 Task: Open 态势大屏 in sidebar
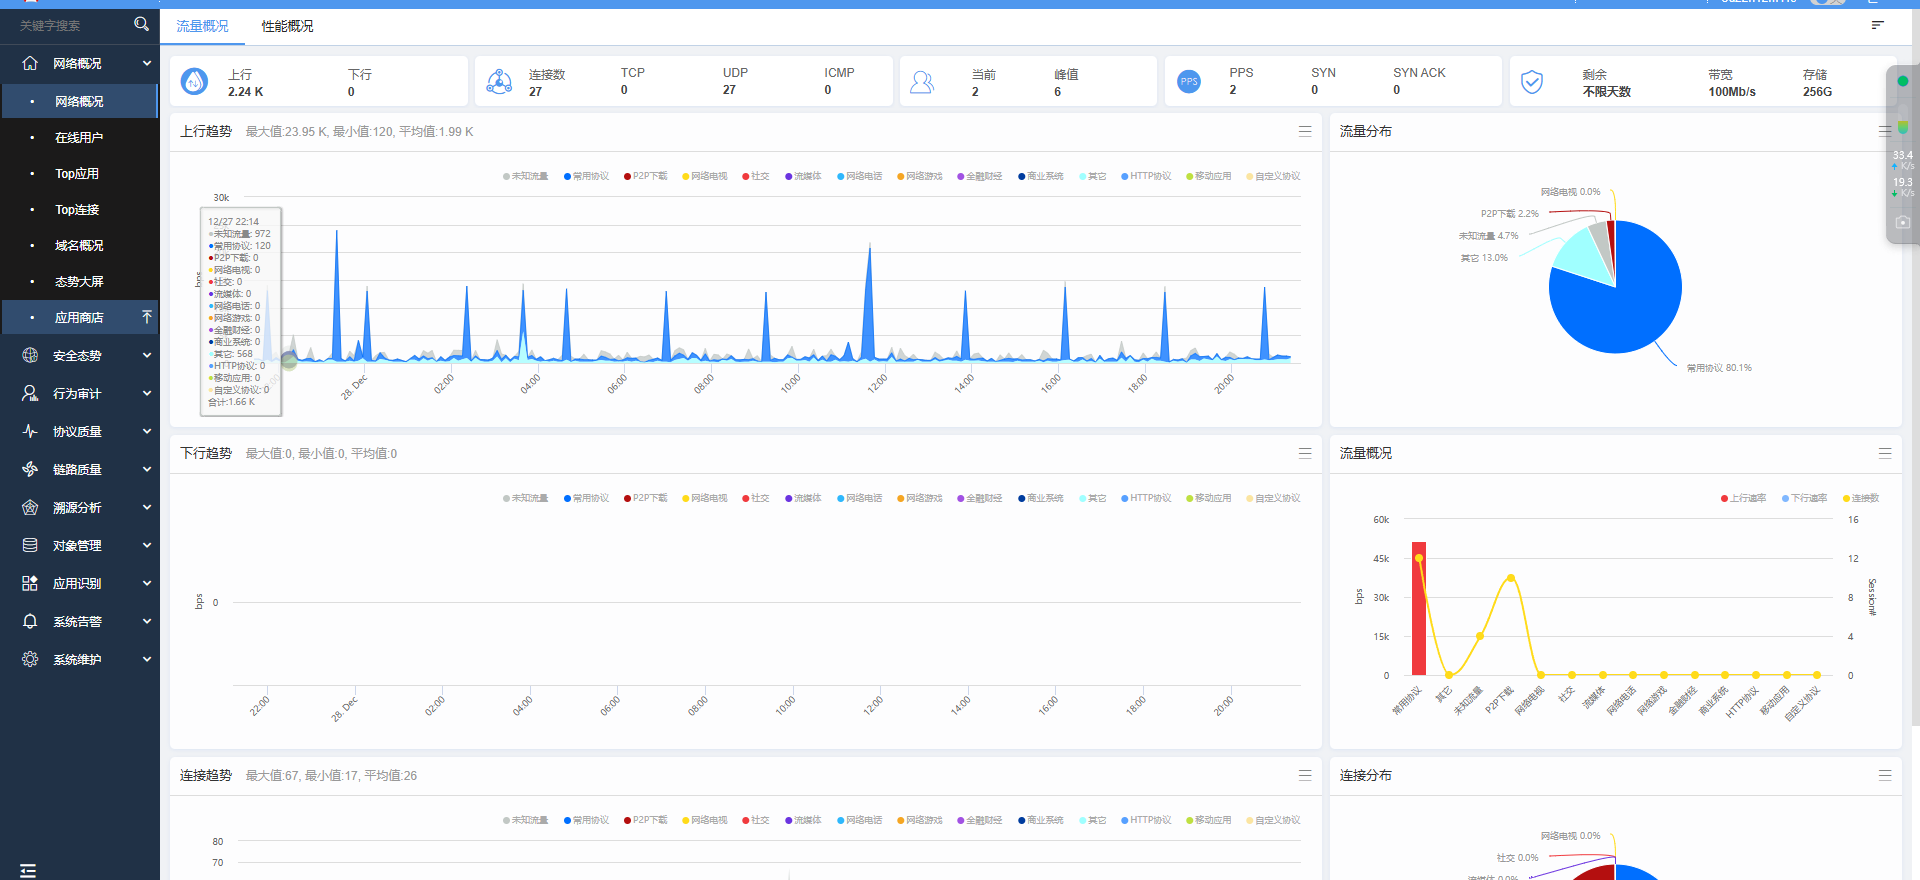[80, 281]
